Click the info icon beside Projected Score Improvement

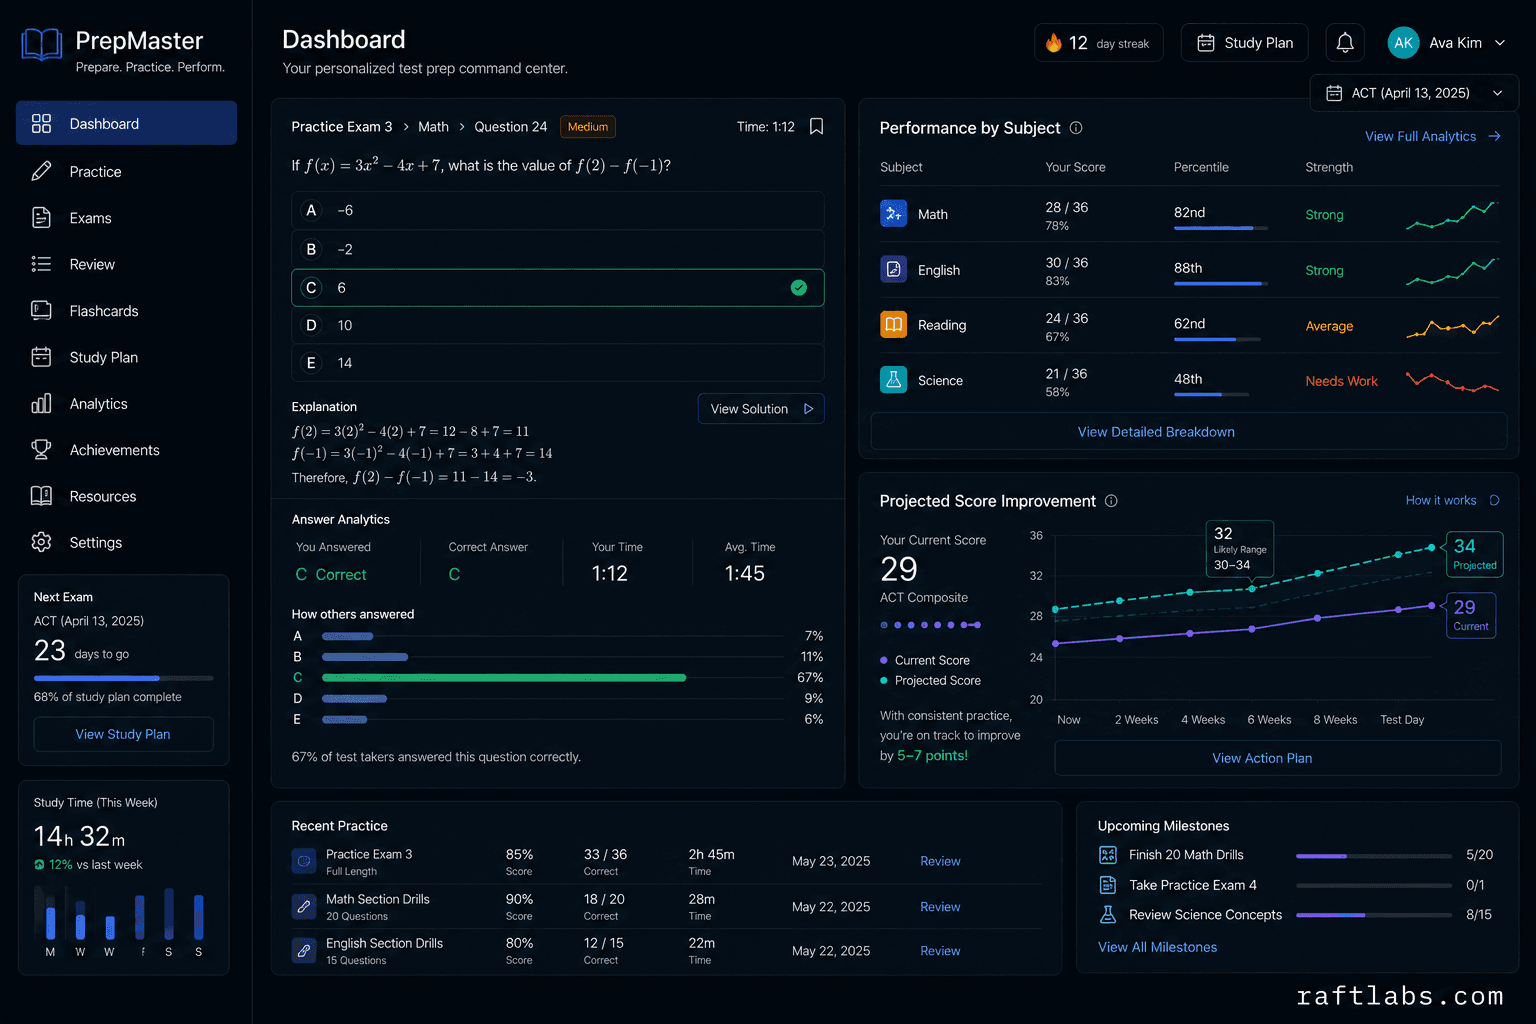(x=1111, y=501)
